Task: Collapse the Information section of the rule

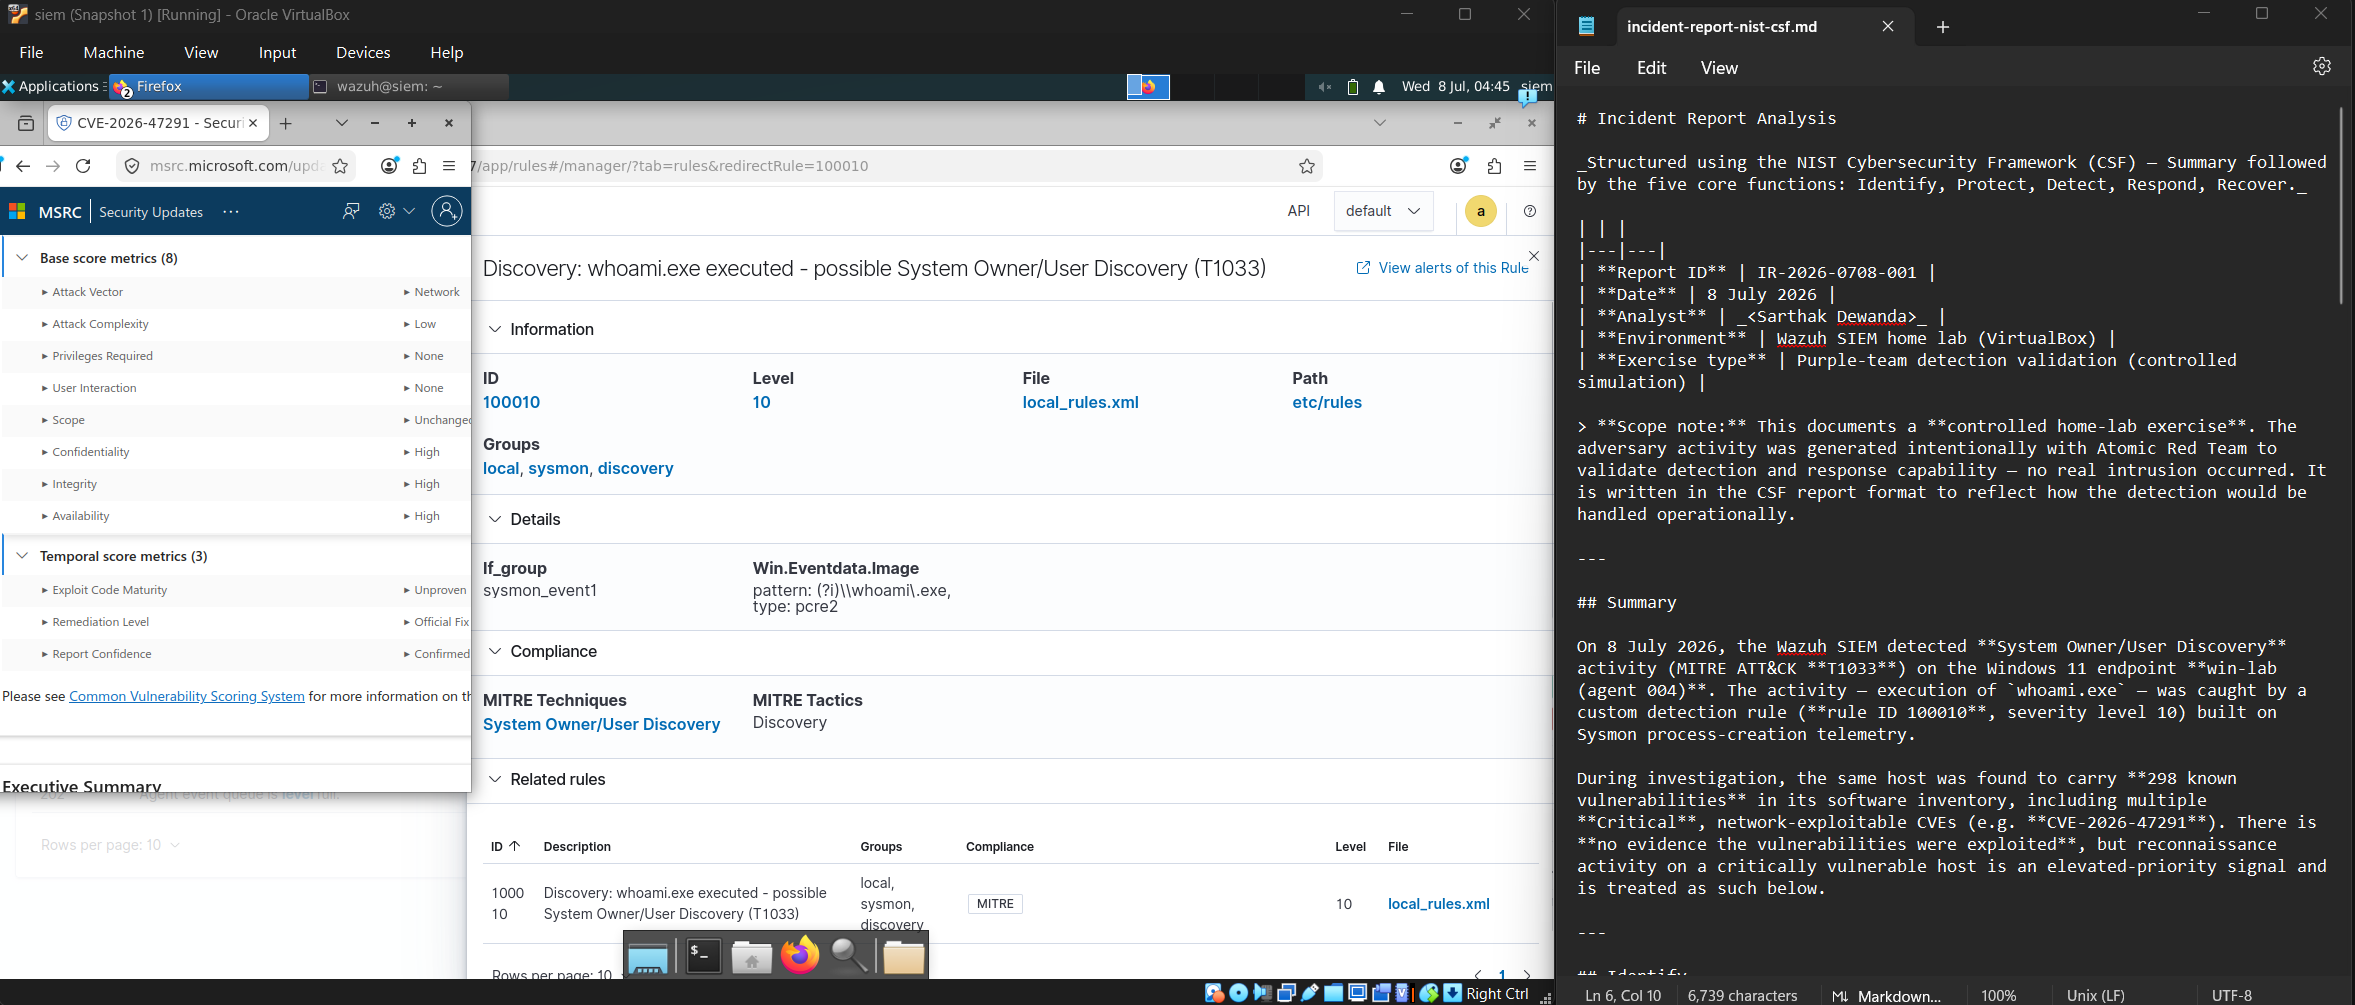Action: tap(494, 329)
